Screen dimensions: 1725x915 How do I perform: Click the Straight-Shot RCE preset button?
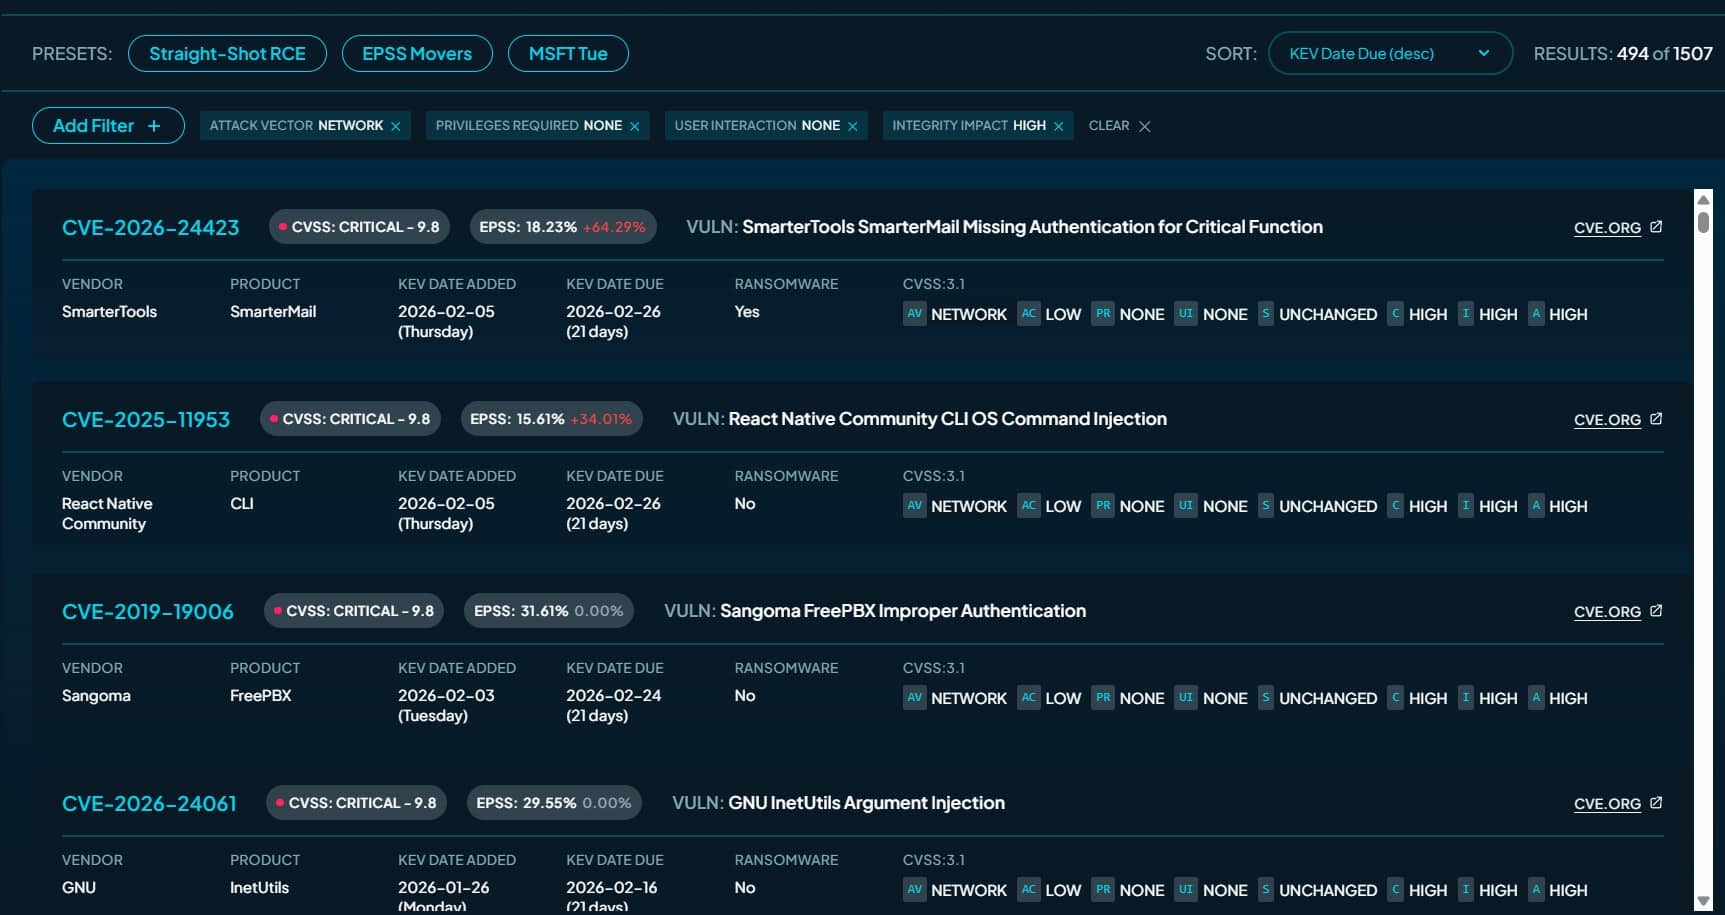(227, 53)
